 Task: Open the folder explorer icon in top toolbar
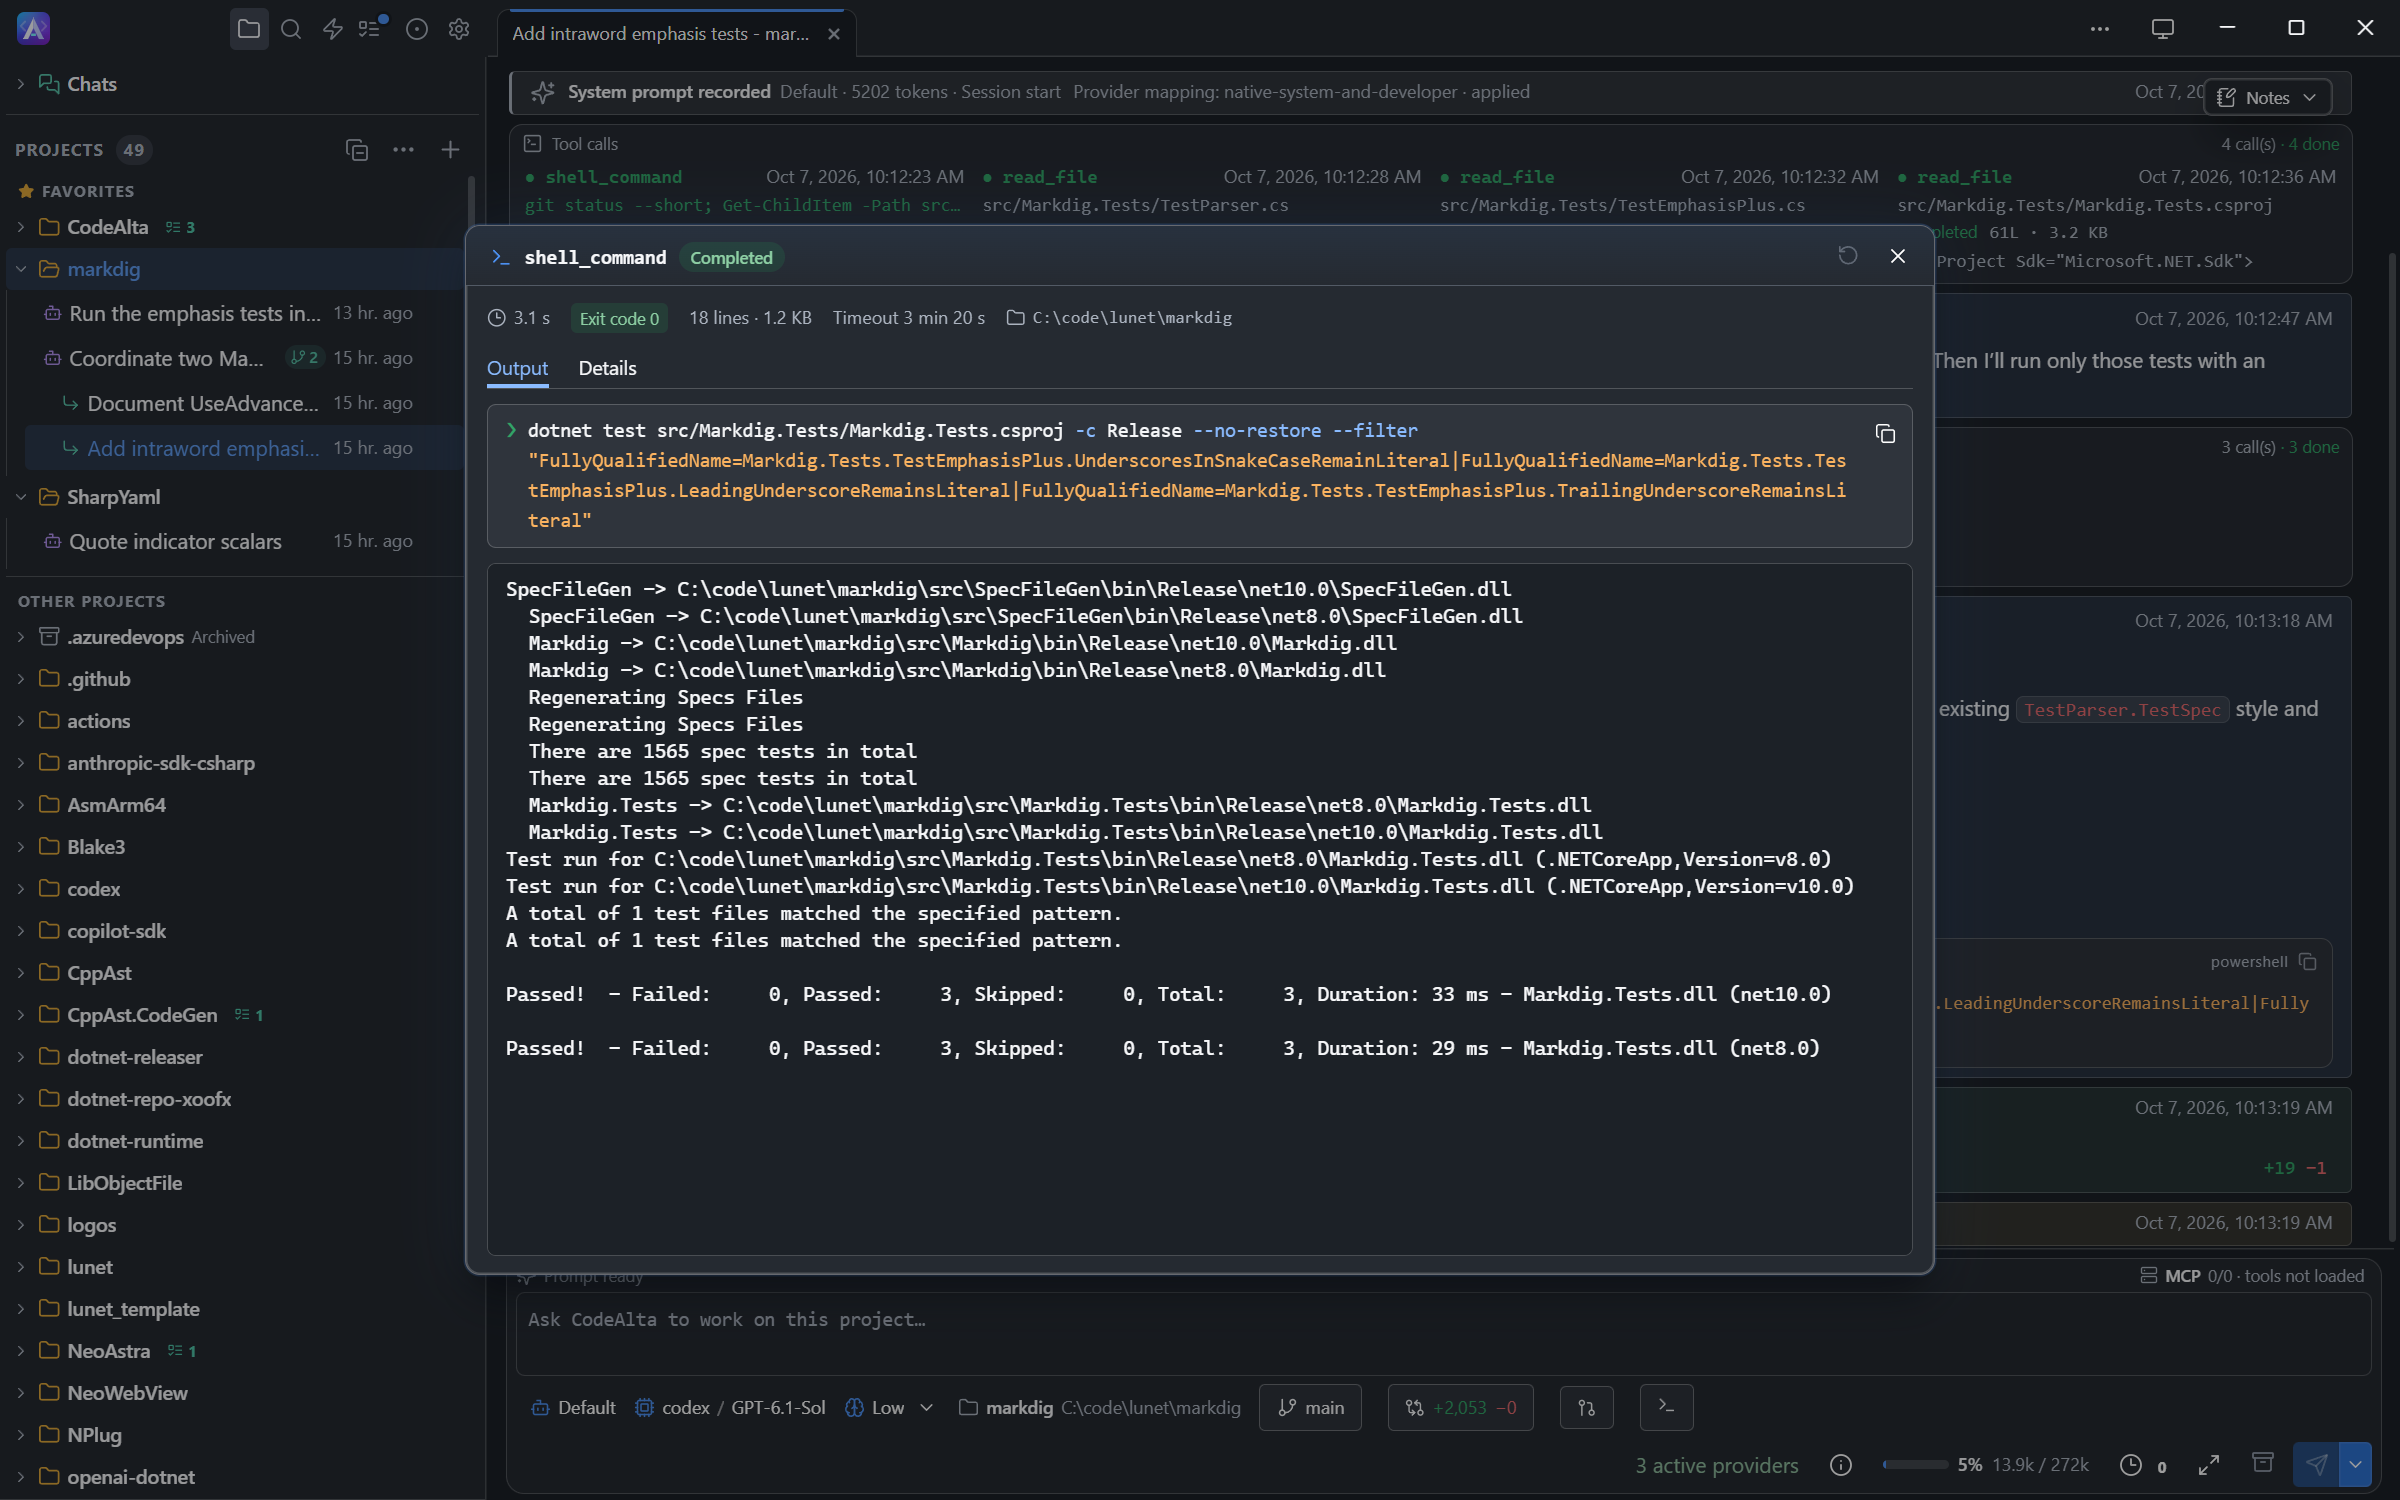(249, 29)
